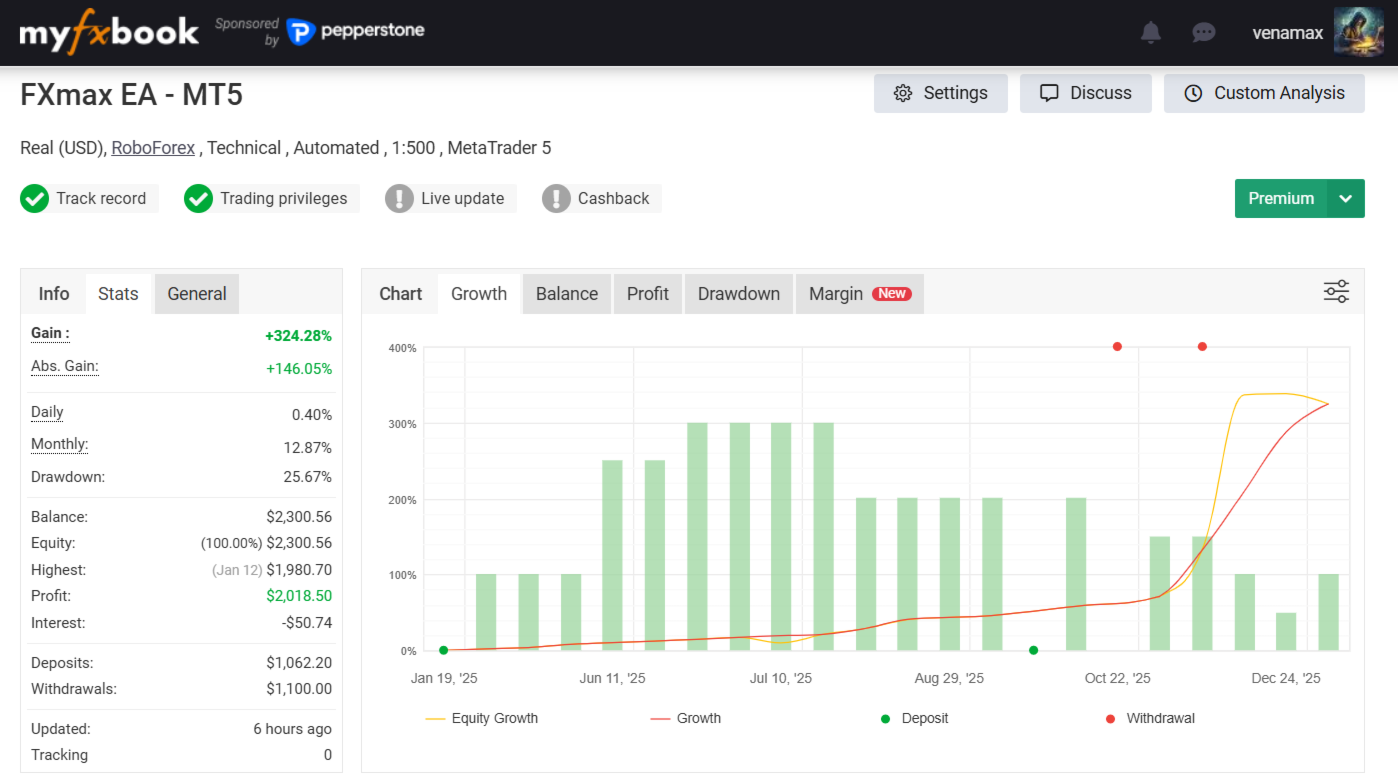Click the venamax profile avatar
The width and height of the screenshot is (1398, 778).
tap(1359, 33)
